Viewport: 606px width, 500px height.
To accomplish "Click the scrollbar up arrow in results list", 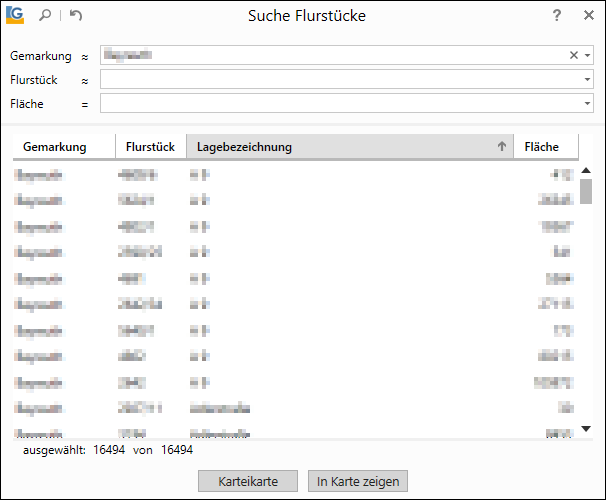I will [x=587, y=171].
